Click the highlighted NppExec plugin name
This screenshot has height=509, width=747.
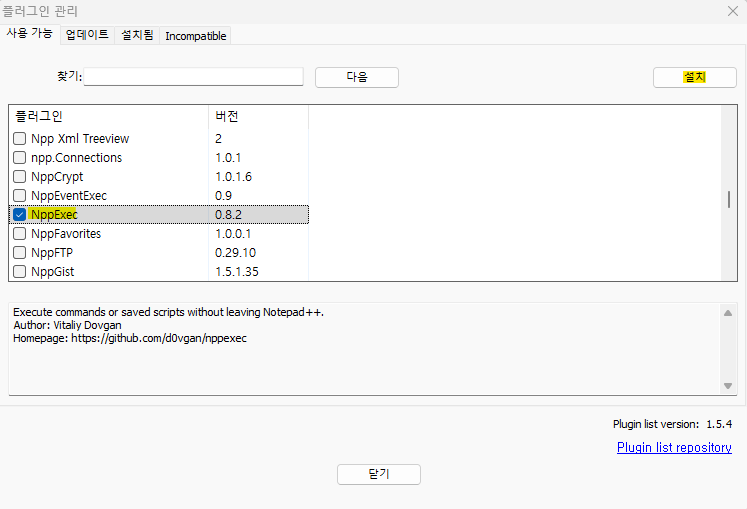pyautogui.click(x=54, y=214)
